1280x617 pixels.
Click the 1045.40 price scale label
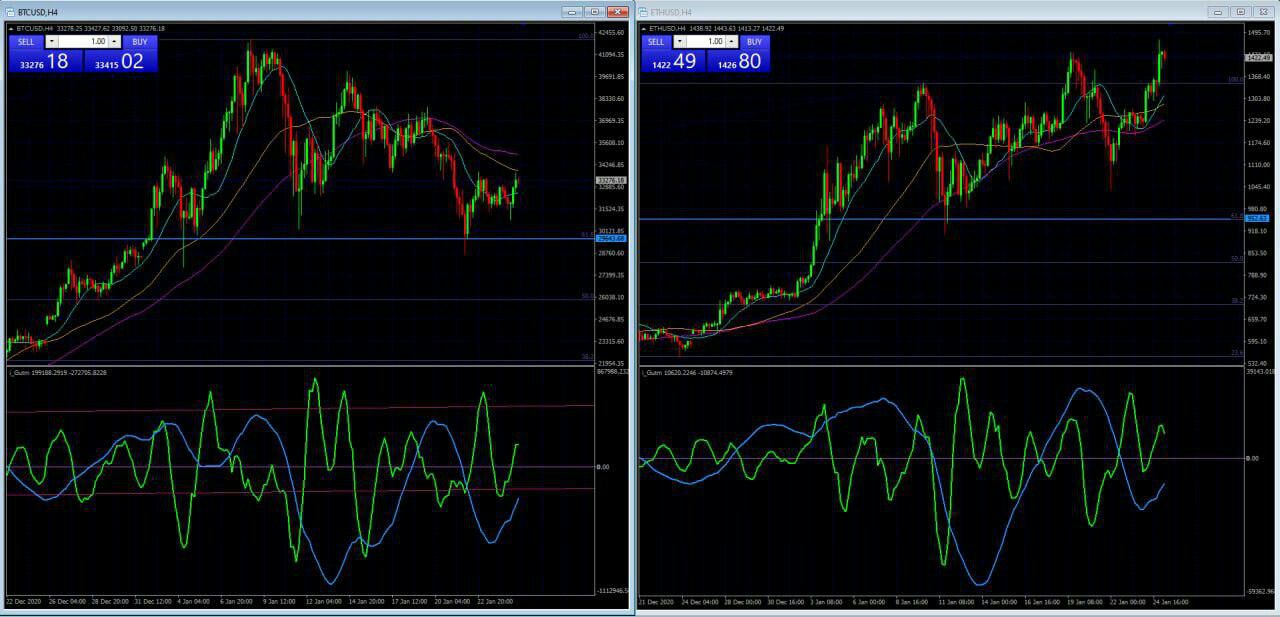coord(1259,187)
